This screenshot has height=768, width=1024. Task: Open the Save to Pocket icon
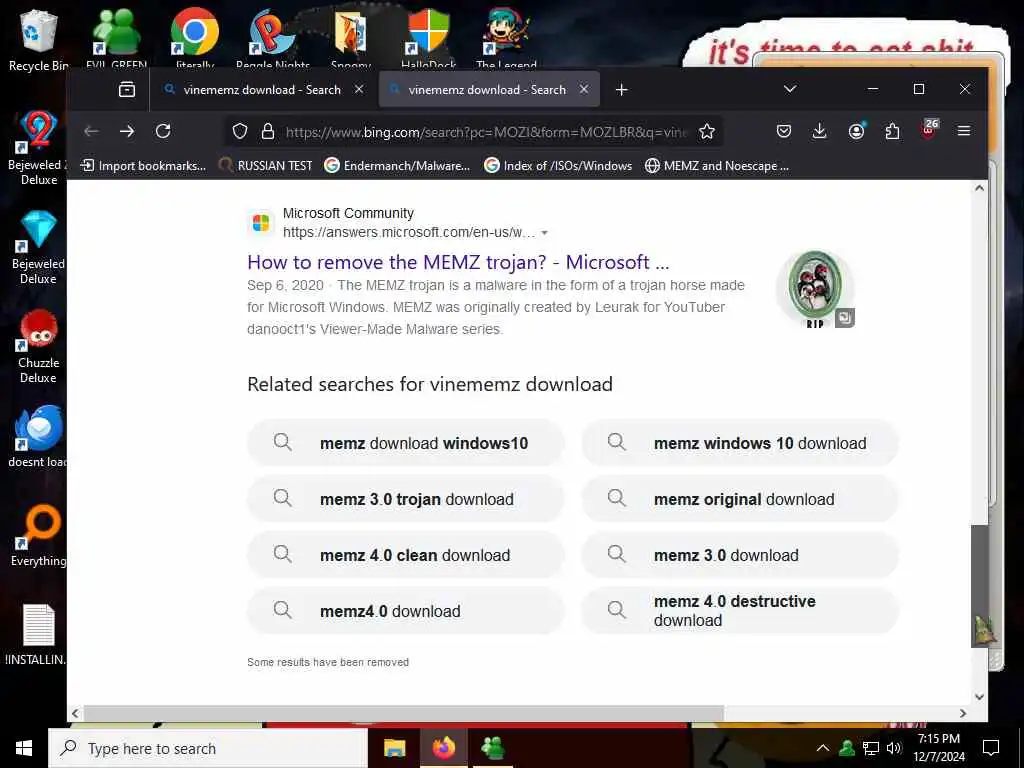[784, 131]
